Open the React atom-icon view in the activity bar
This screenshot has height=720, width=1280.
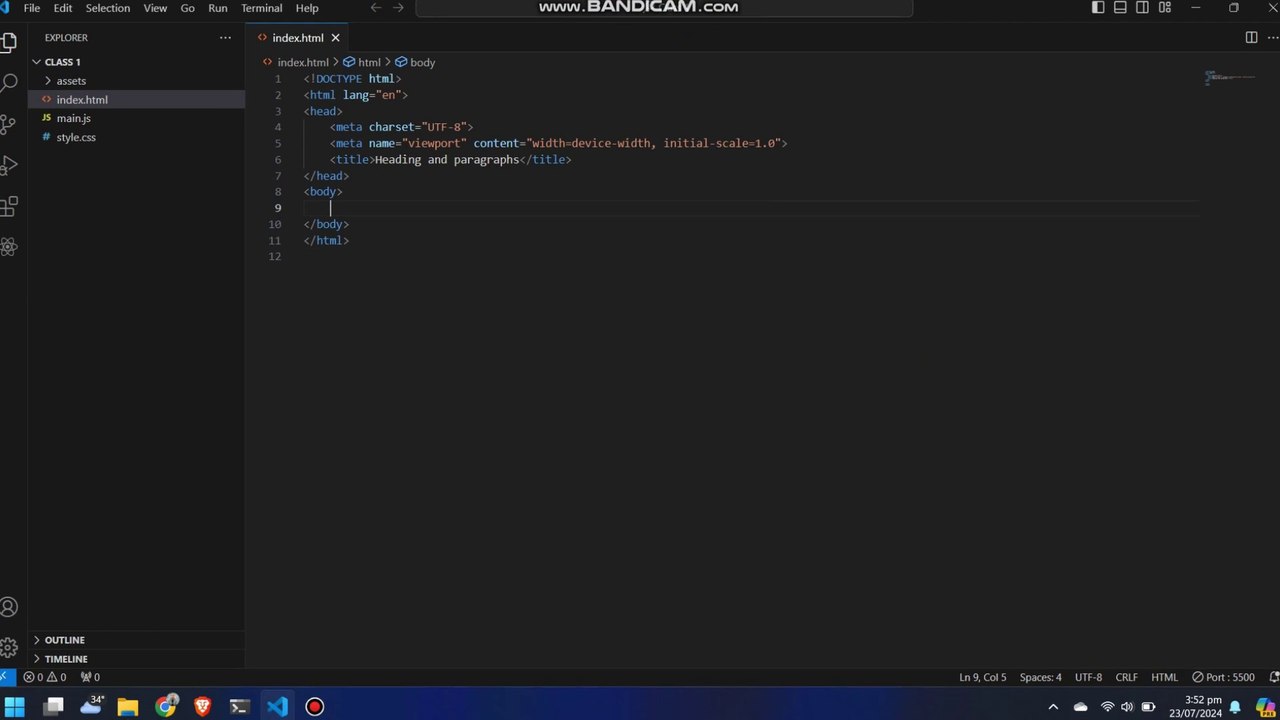coord(9,246)
